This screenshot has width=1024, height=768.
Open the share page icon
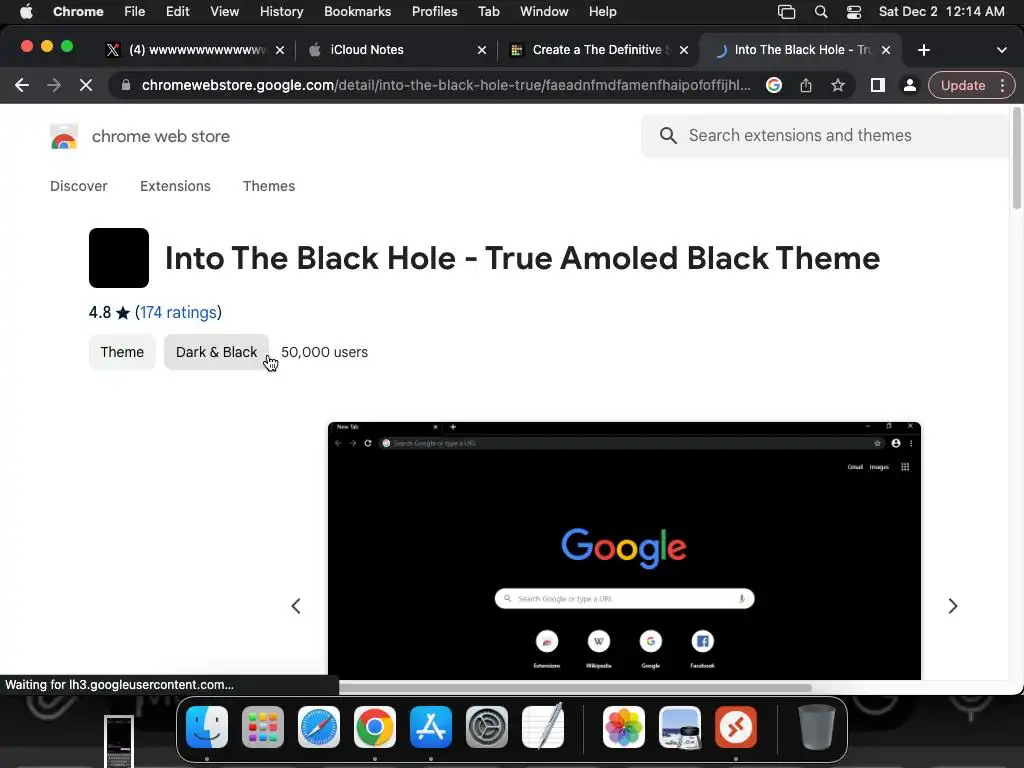pyautogui.click(x=806, y=86)
